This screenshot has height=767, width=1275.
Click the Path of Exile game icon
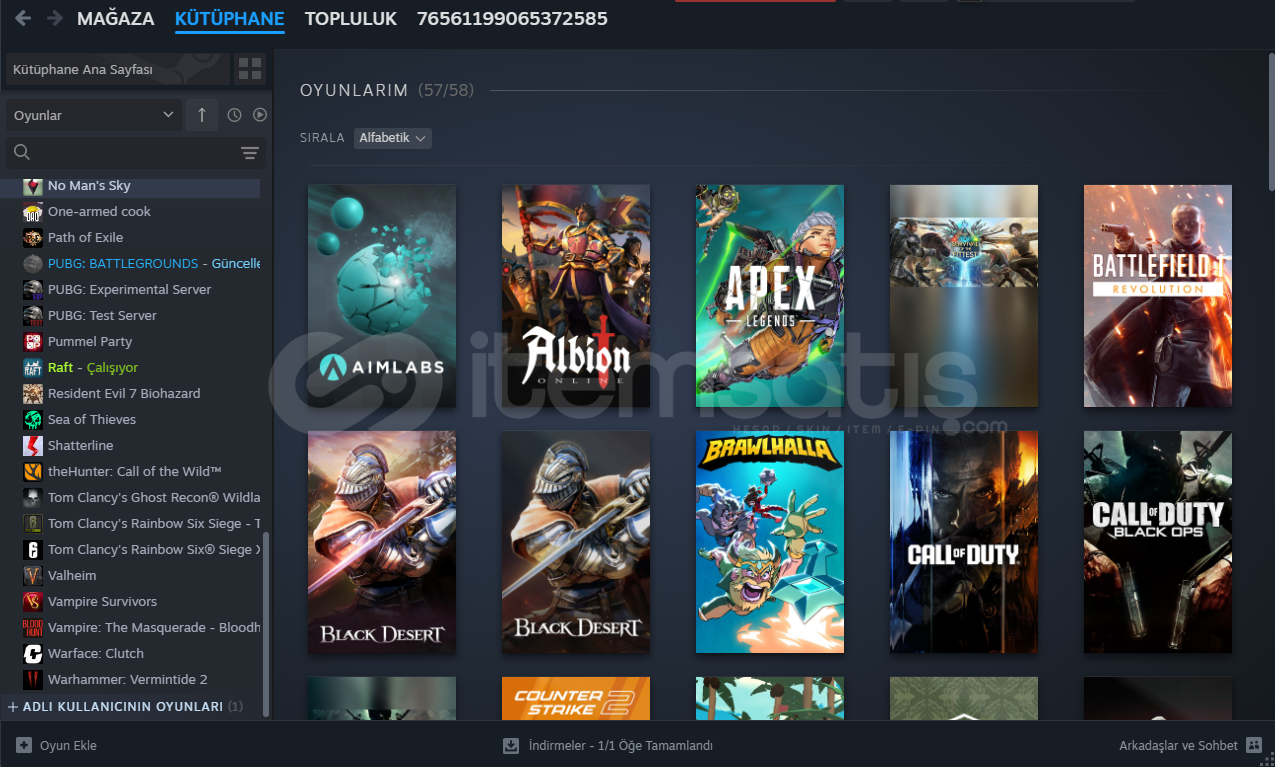pyautogui.click(x=33, y=238)
